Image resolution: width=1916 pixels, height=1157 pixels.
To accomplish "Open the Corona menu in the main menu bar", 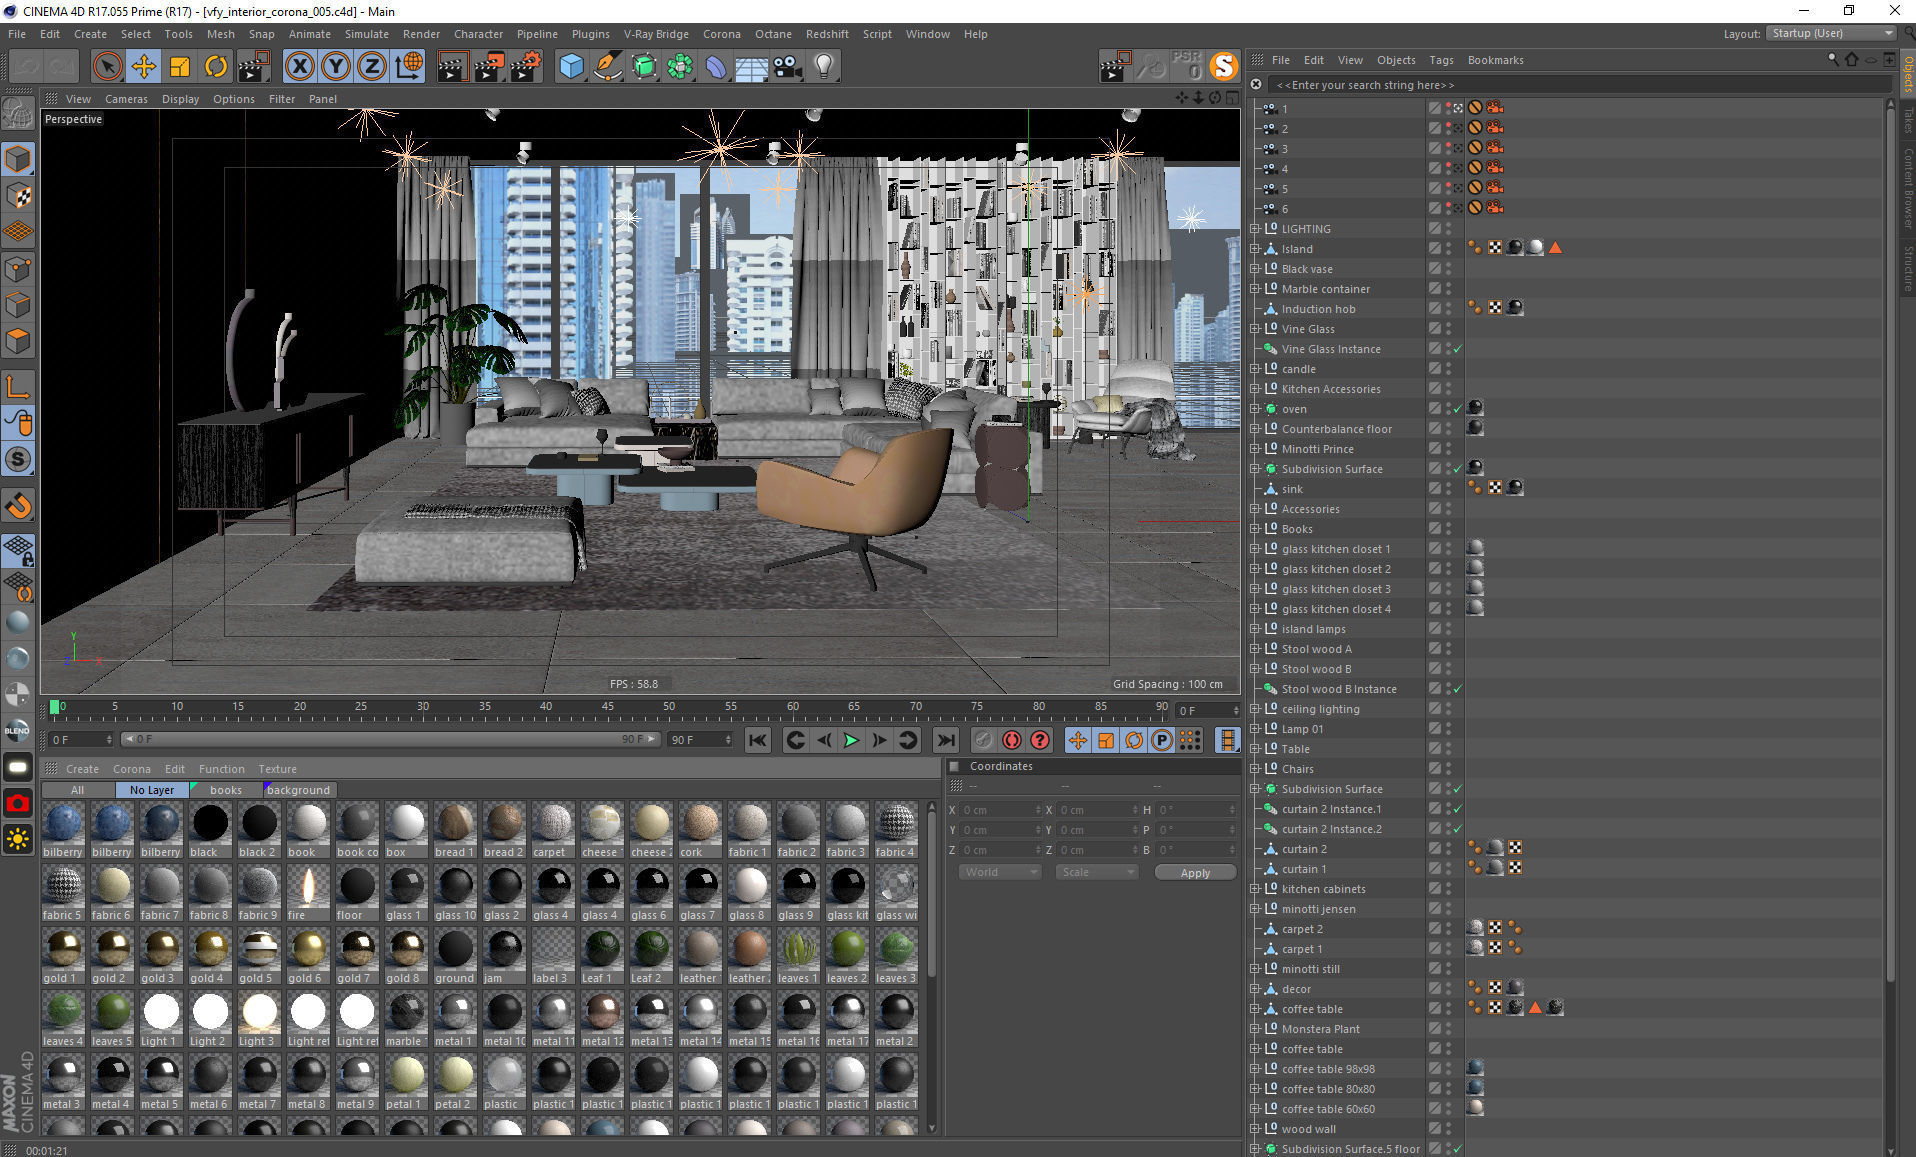I will tap(721, 34).
